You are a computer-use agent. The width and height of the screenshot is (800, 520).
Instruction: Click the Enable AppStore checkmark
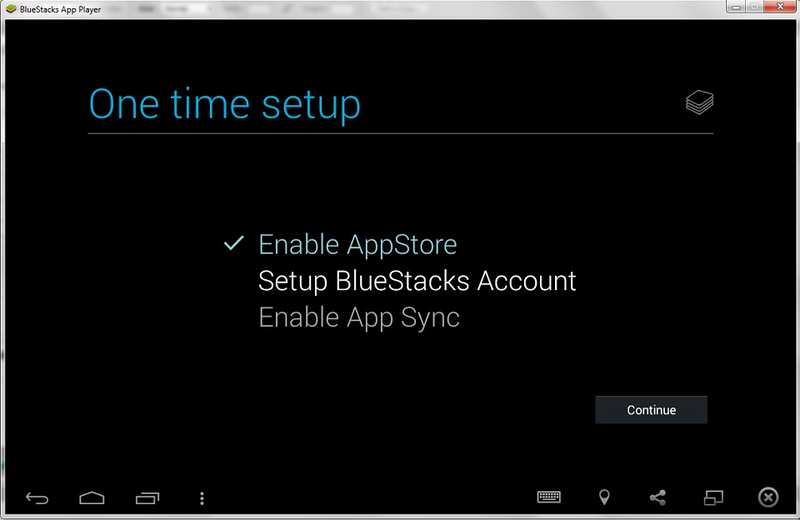coord(234,243)
